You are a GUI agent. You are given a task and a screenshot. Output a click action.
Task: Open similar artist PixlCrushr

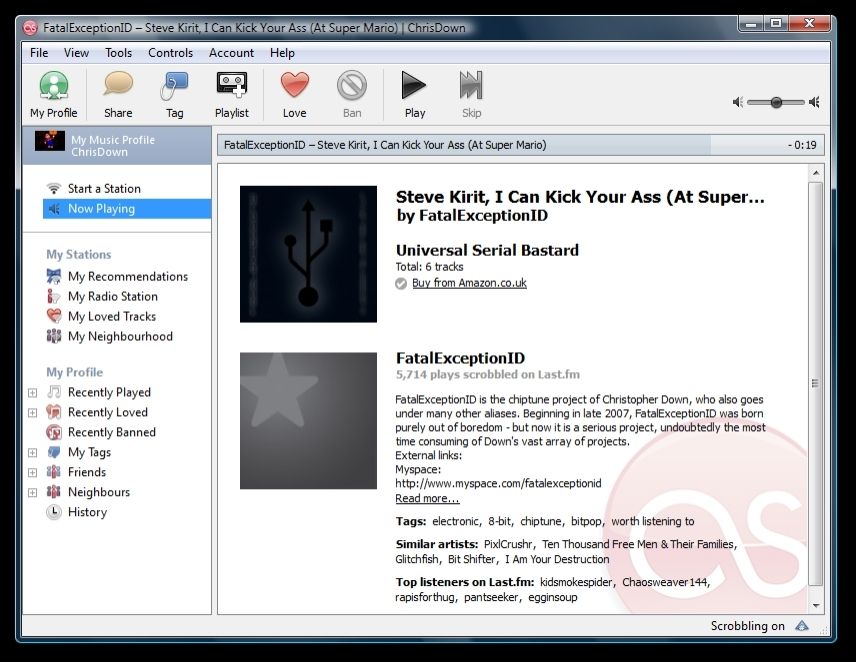click(x=508, y=544)
